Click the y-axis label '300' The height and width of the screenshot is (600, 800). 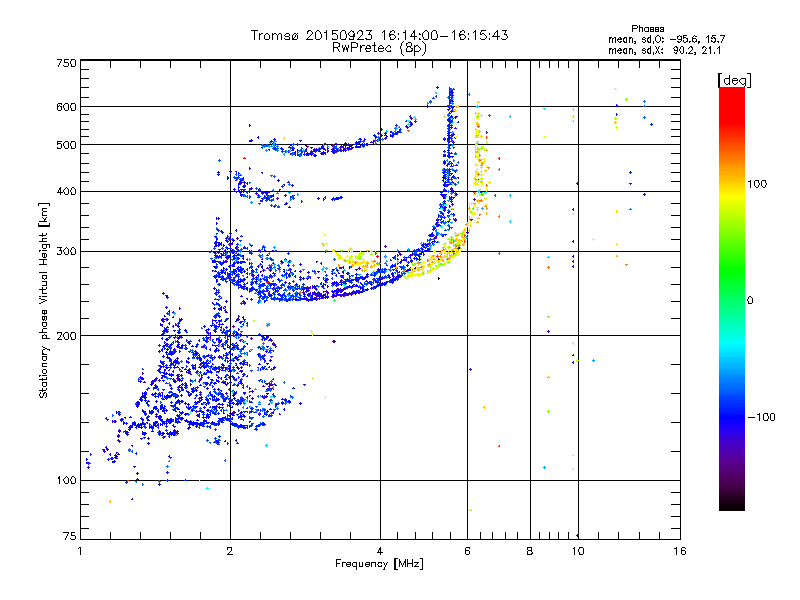[66, 252]
